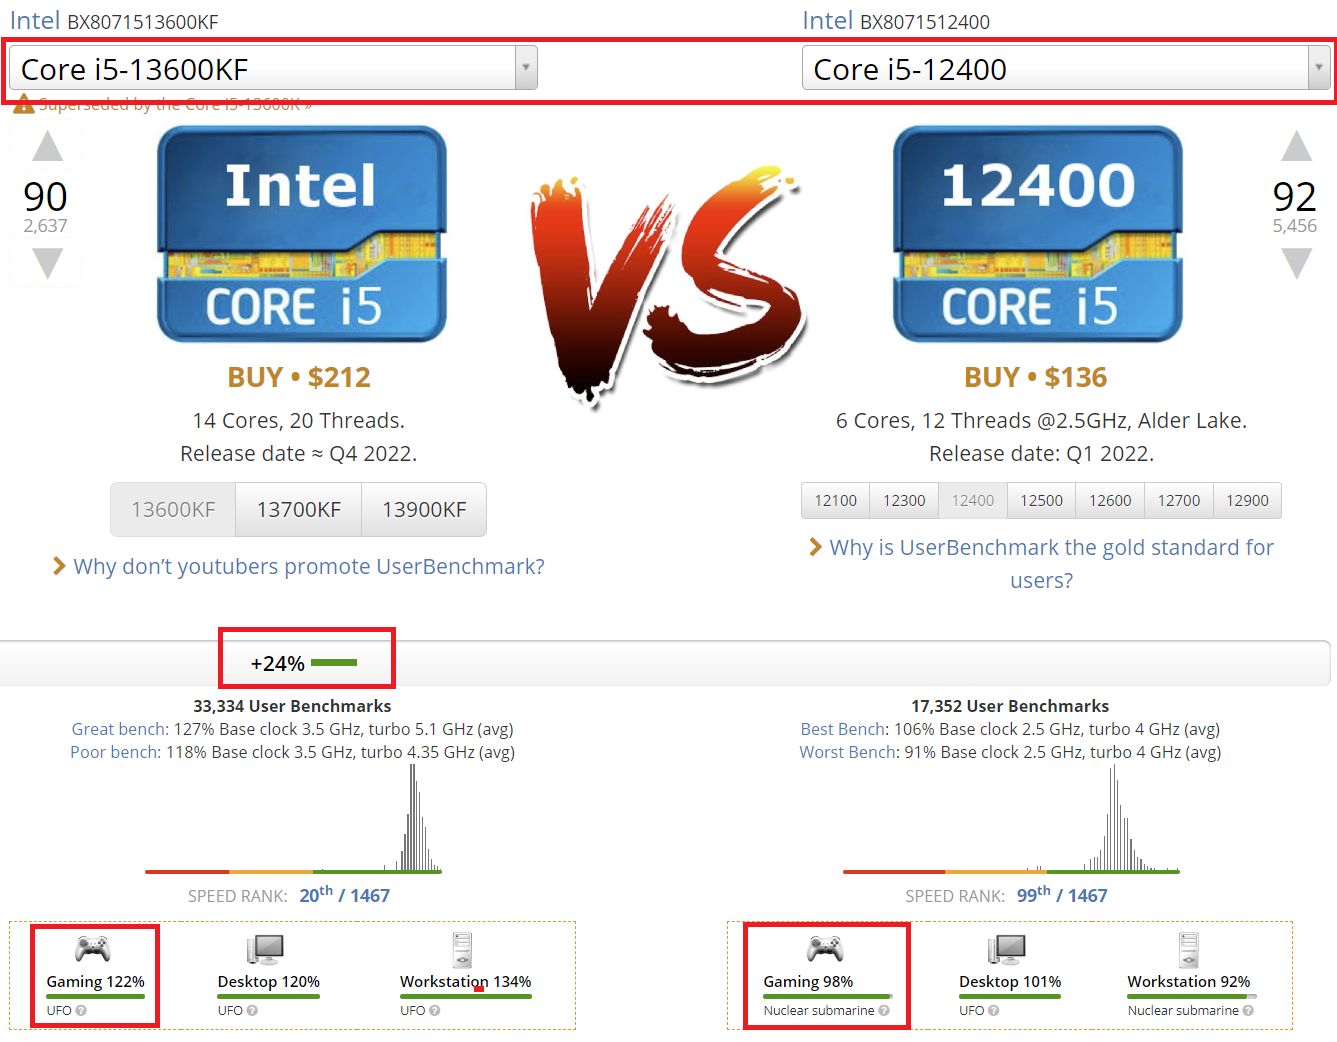Open the 'Worst Bench' link
This screenshot has height=1042, width=1337.
(x=849, y=752)
